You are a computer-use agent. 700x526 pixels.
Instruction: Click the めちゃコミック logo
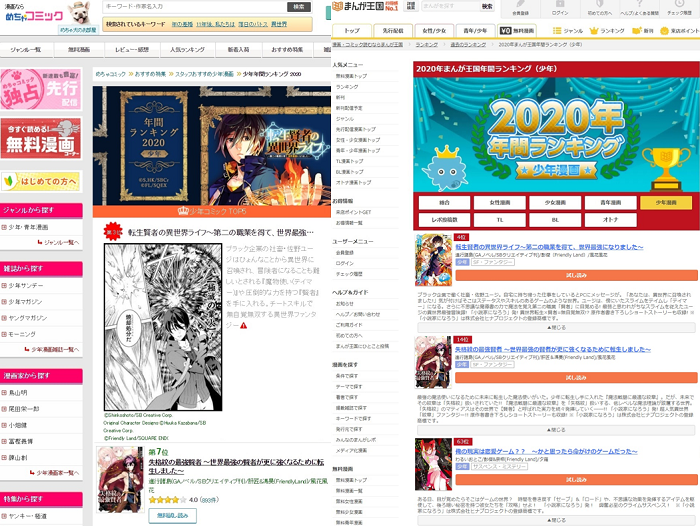33,16
